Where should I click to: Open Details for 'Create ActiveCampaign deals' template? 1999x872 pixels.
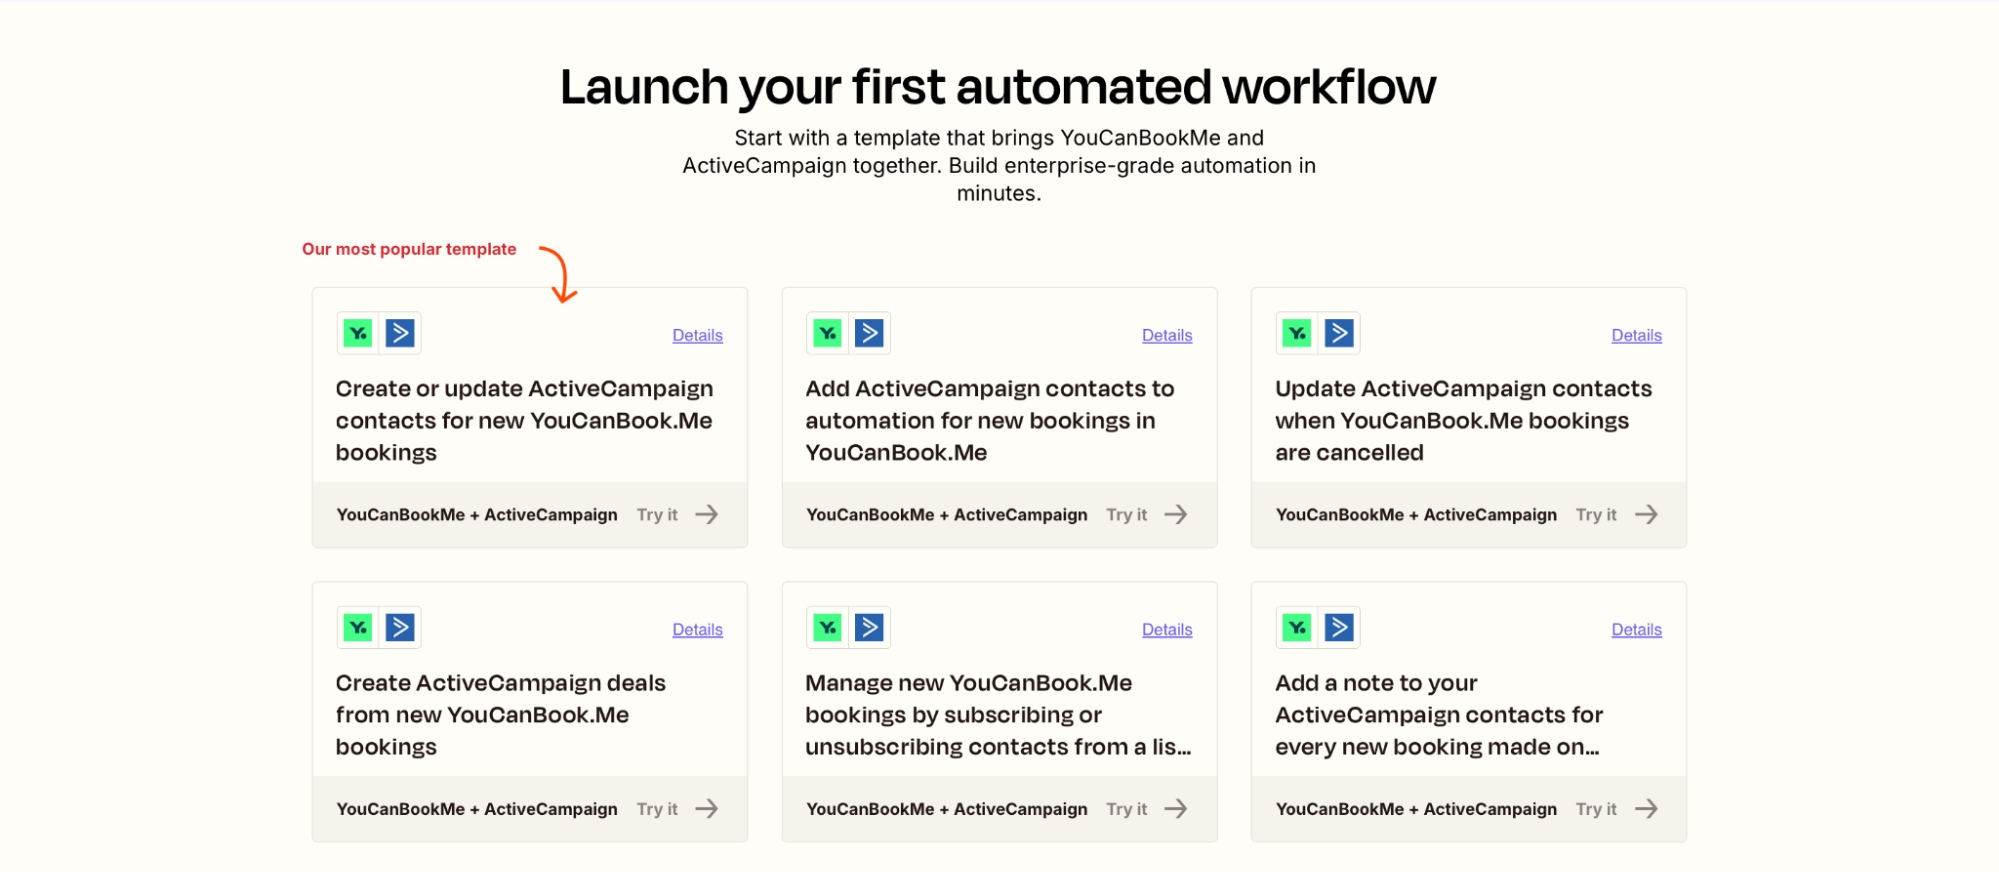697,629
